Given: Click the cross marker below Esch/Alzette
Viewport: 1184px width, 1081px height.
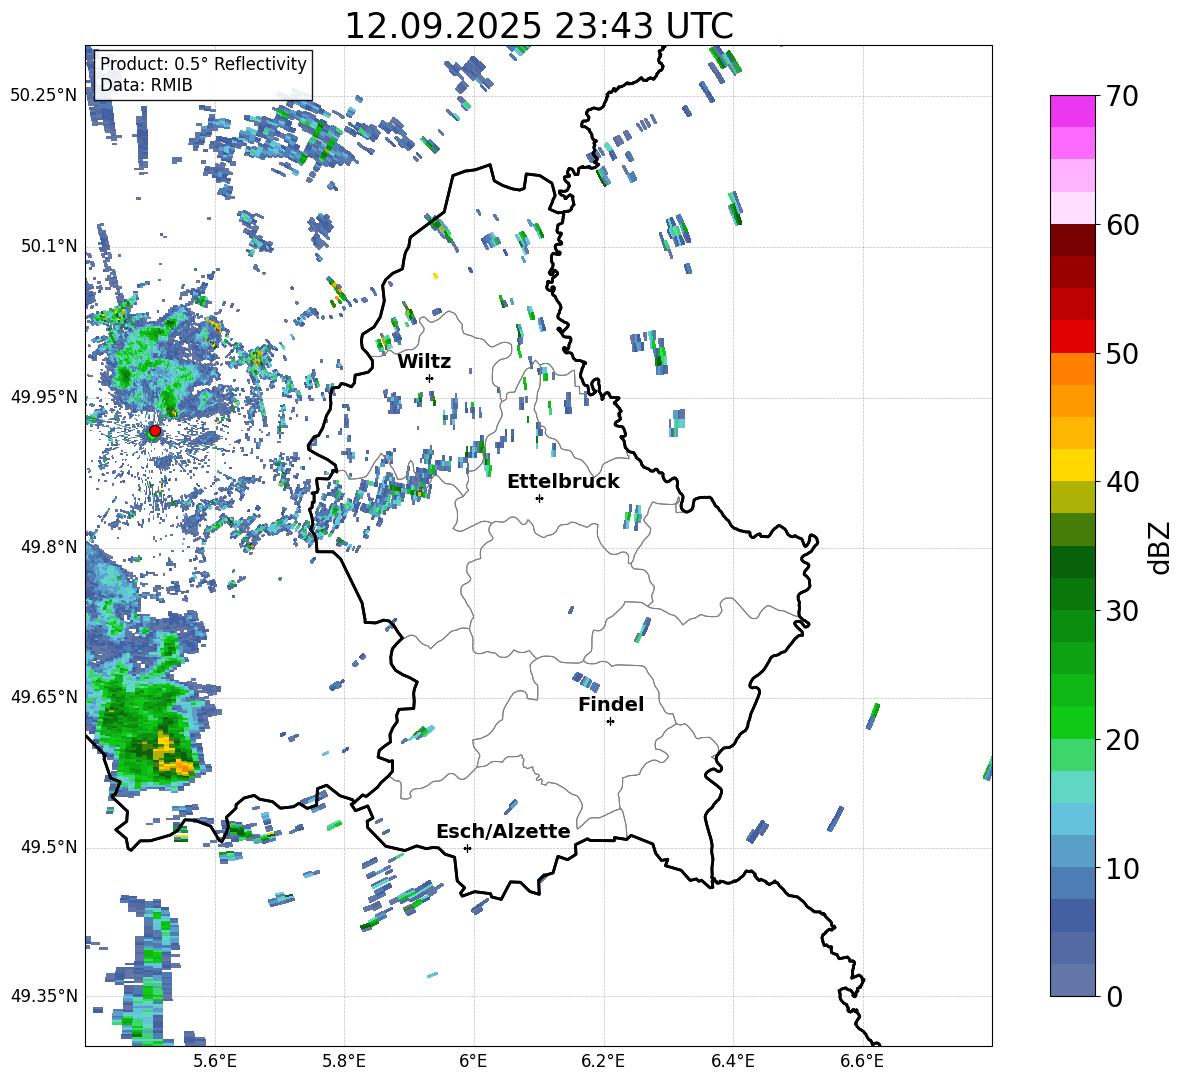Looking at the screenshot, I should [467, 848].
